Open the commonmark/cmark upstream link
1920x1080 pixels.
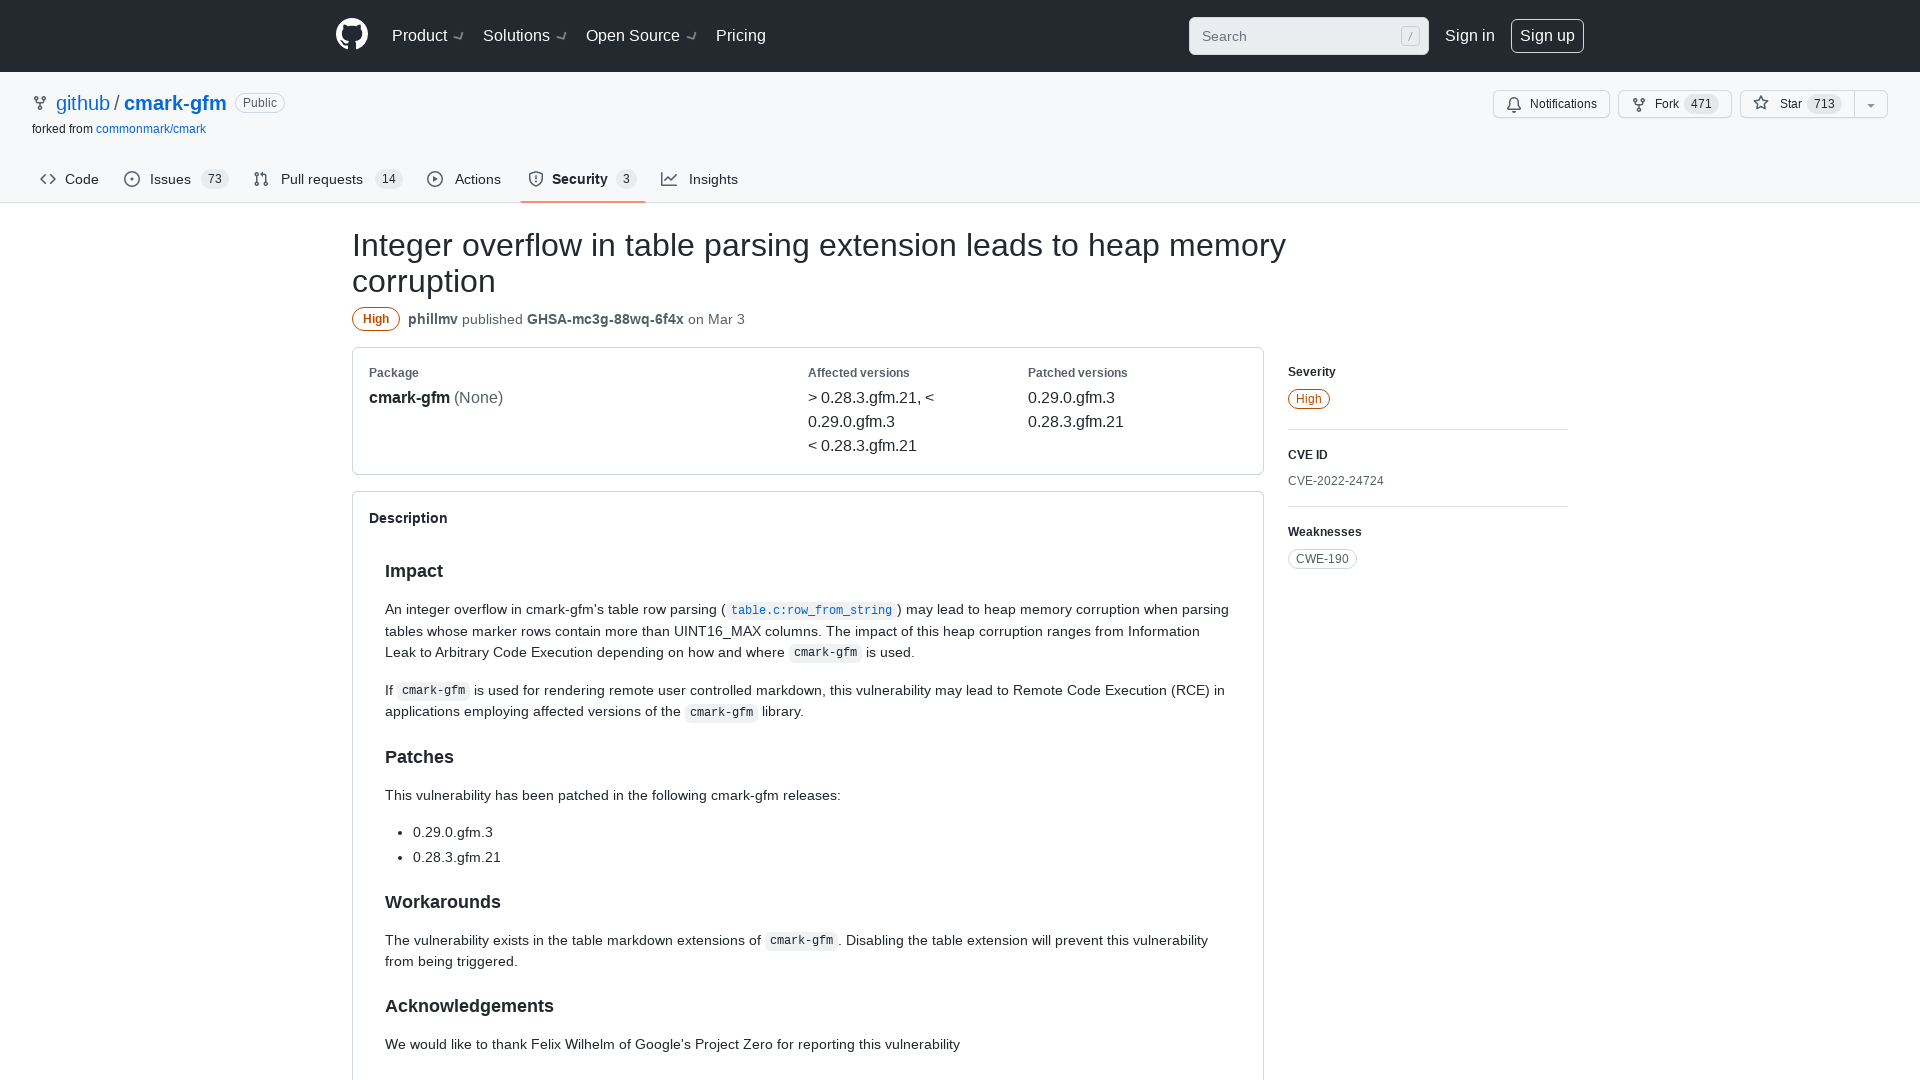tap(151, 129)
